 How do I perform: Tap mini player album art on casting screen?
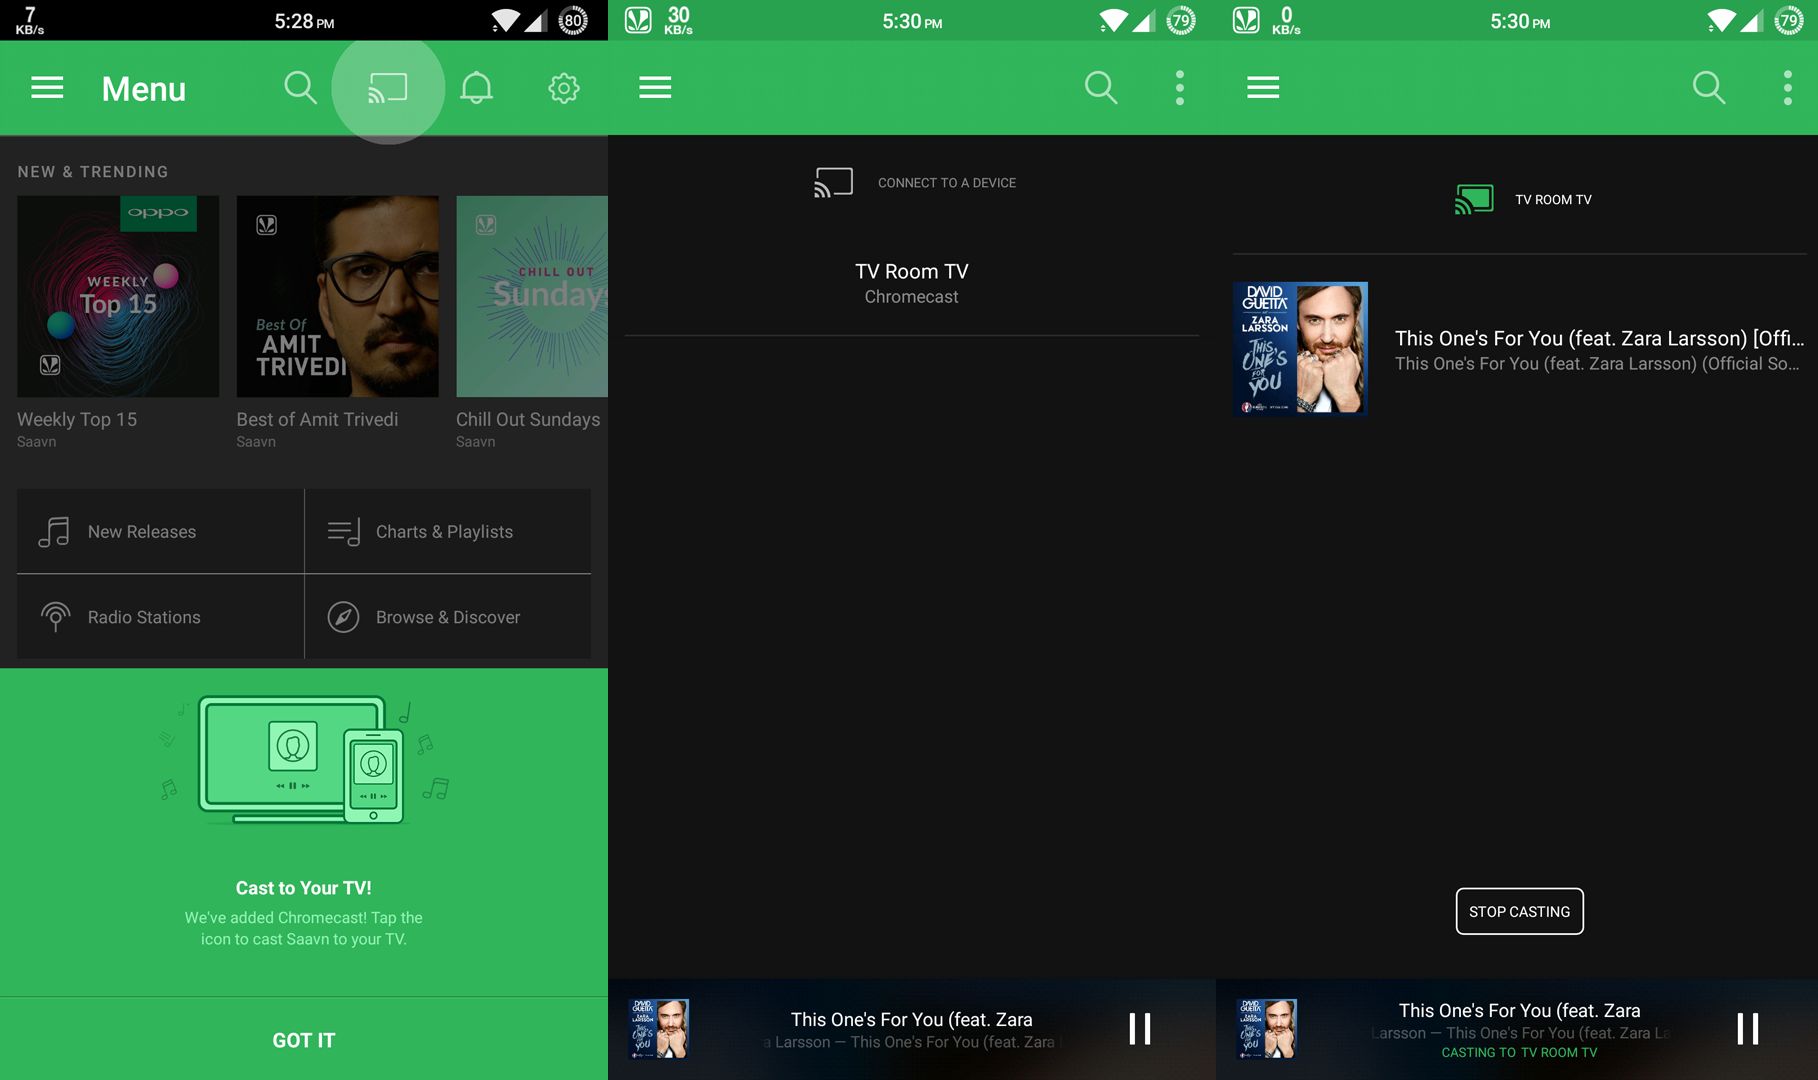(x=1266, y=1028)
